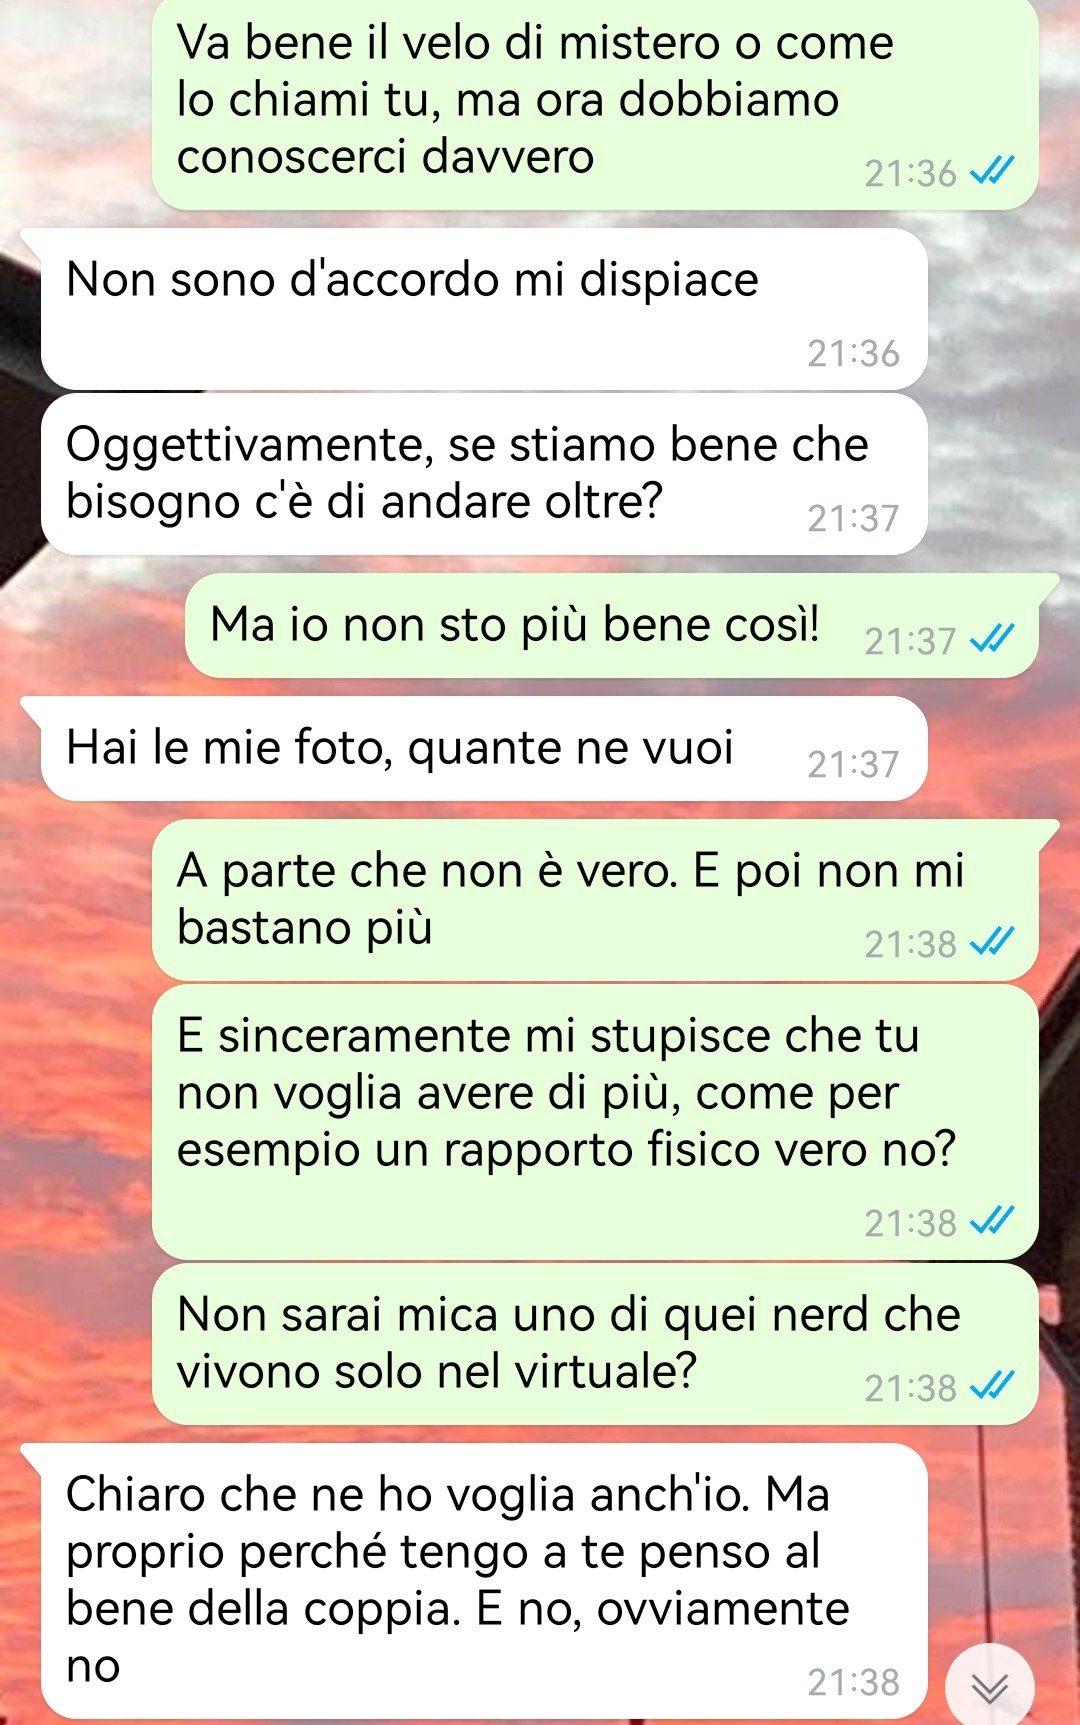The height and width of the screenshot is (1725, 1080).
Task: Select message 'Non sarai mica uno di quei nerd'
Action: [x=595, y=1344]
